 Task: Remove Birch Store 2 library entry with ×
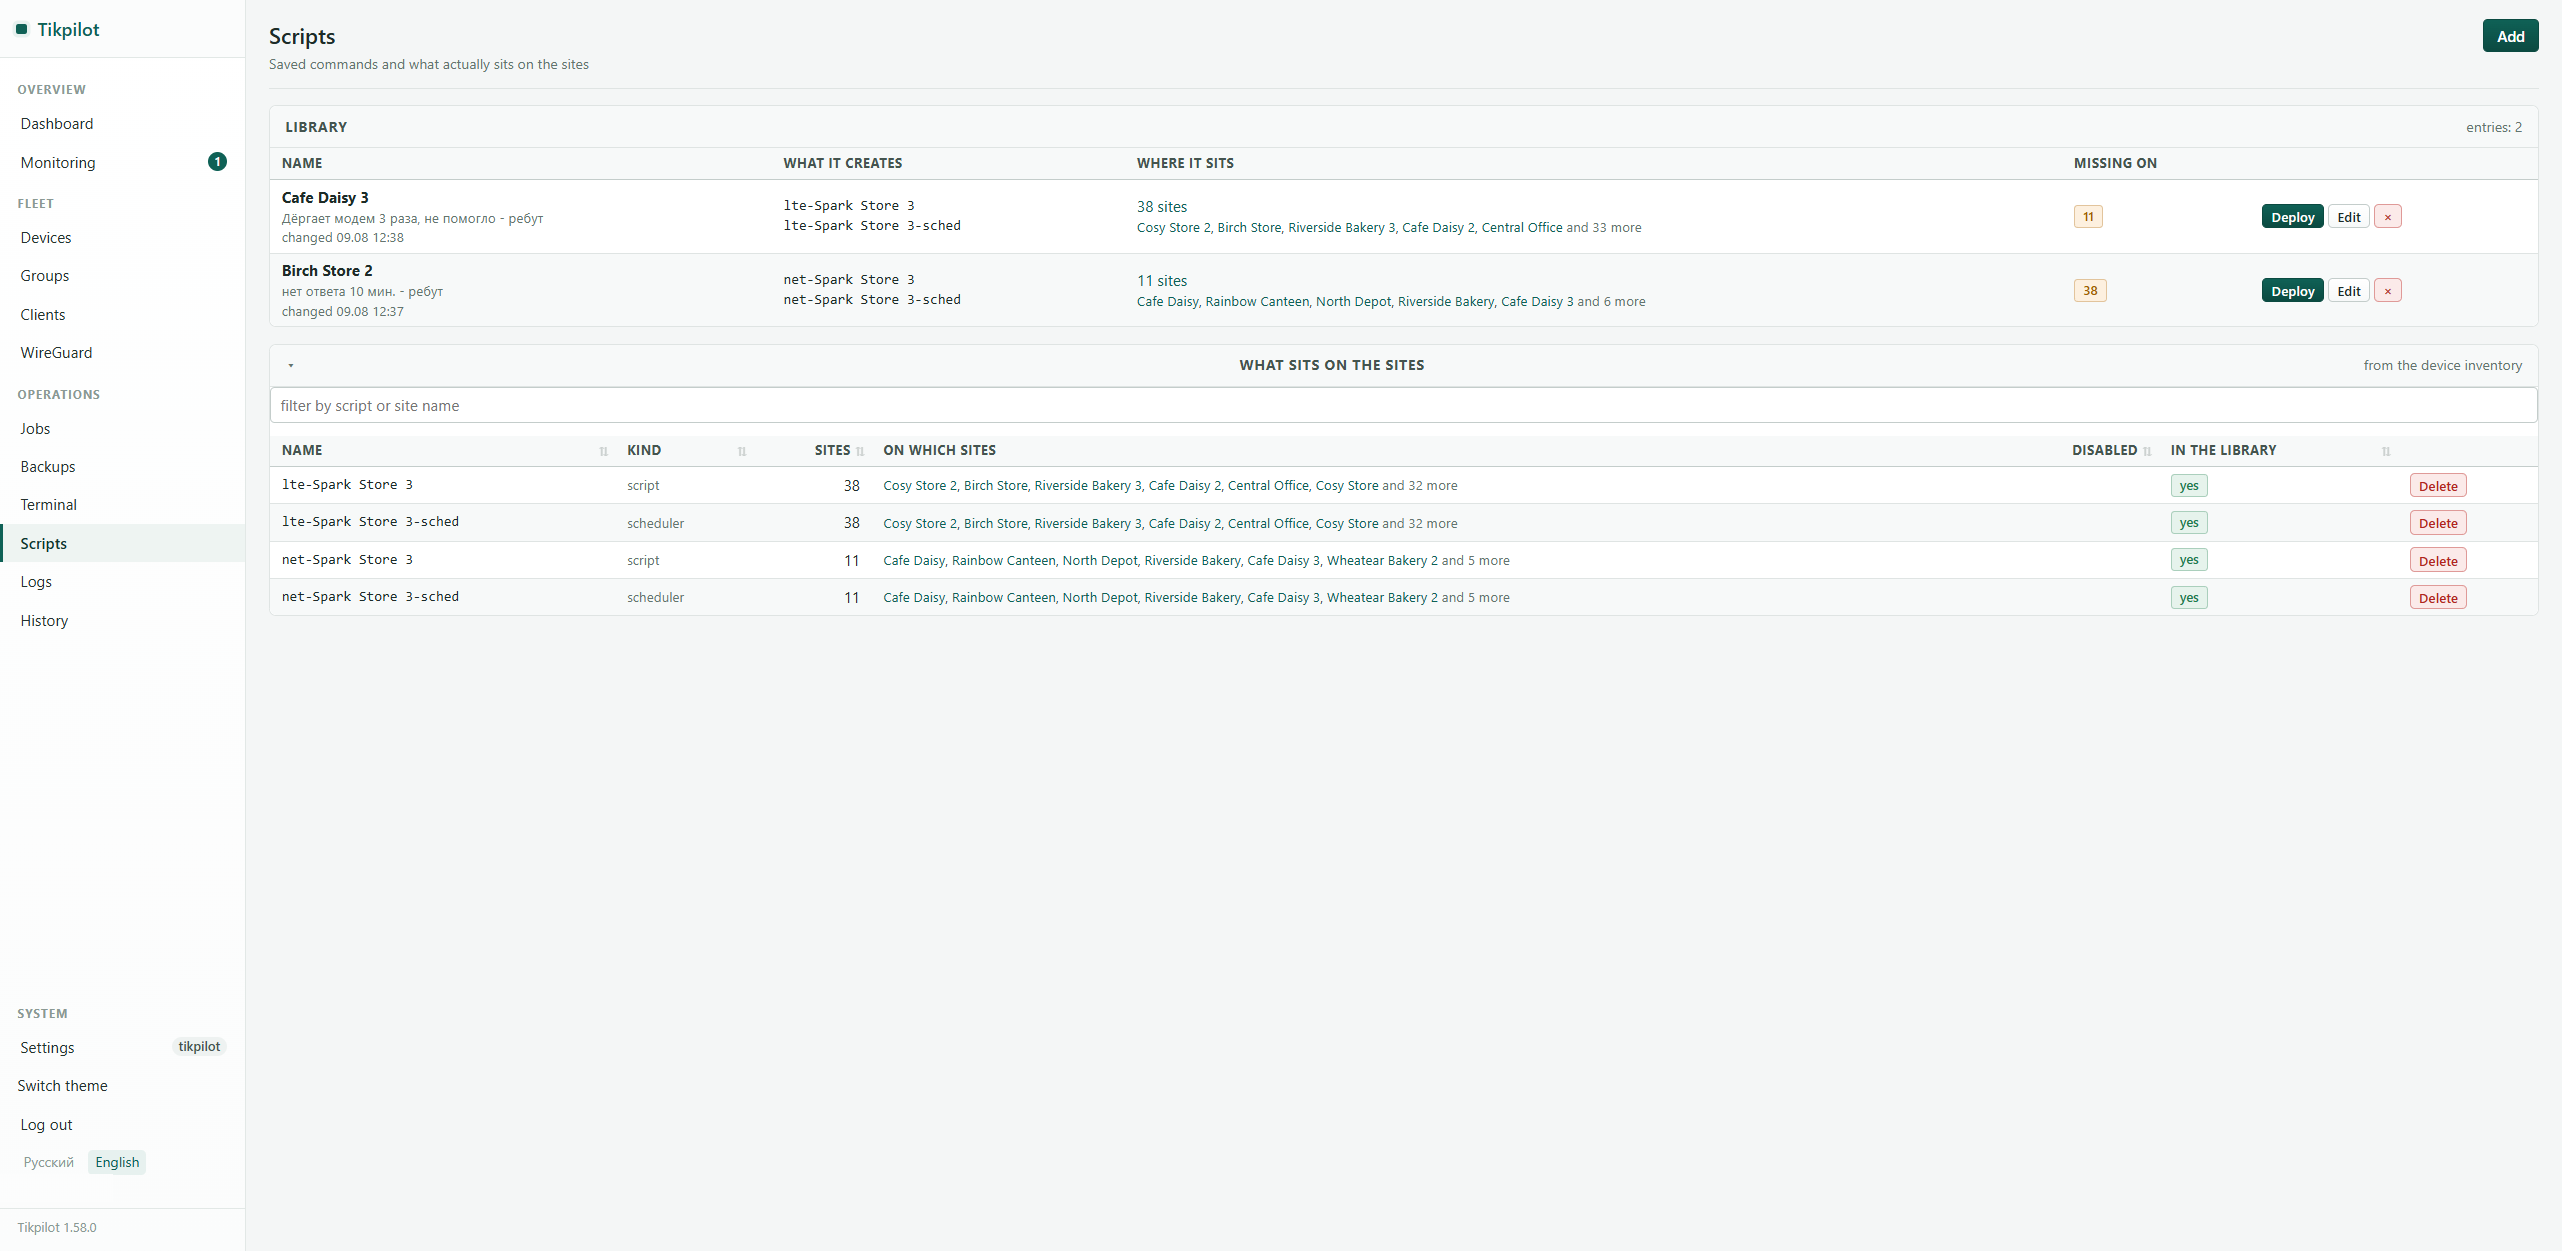point(2388,291)
